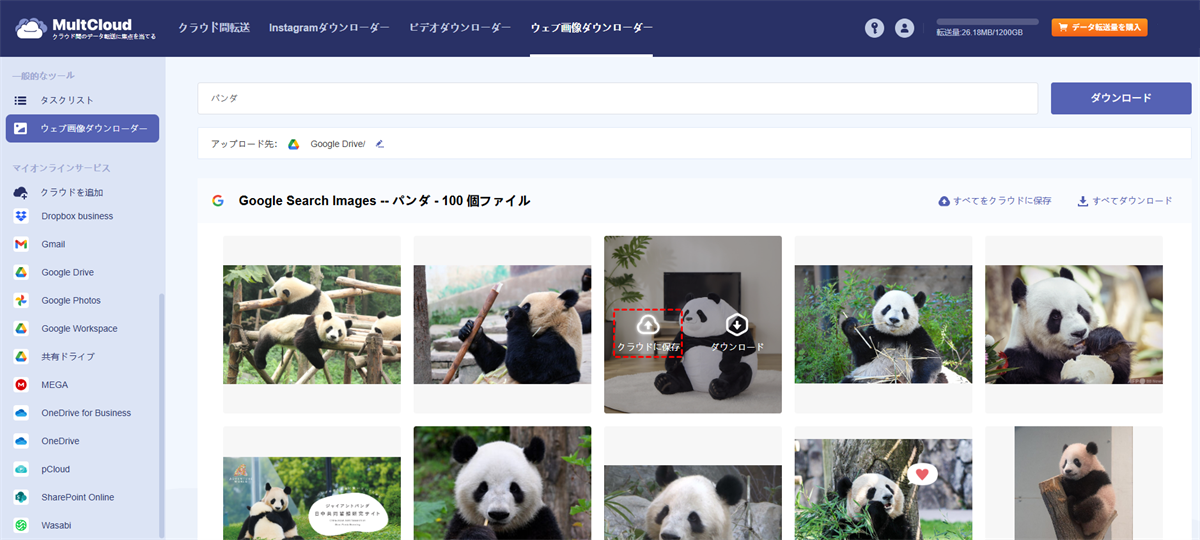Select thumbnail of panda holding bamboo stick
The width and height of the screenshot is (1200, 540).
(x=502, y=324)
